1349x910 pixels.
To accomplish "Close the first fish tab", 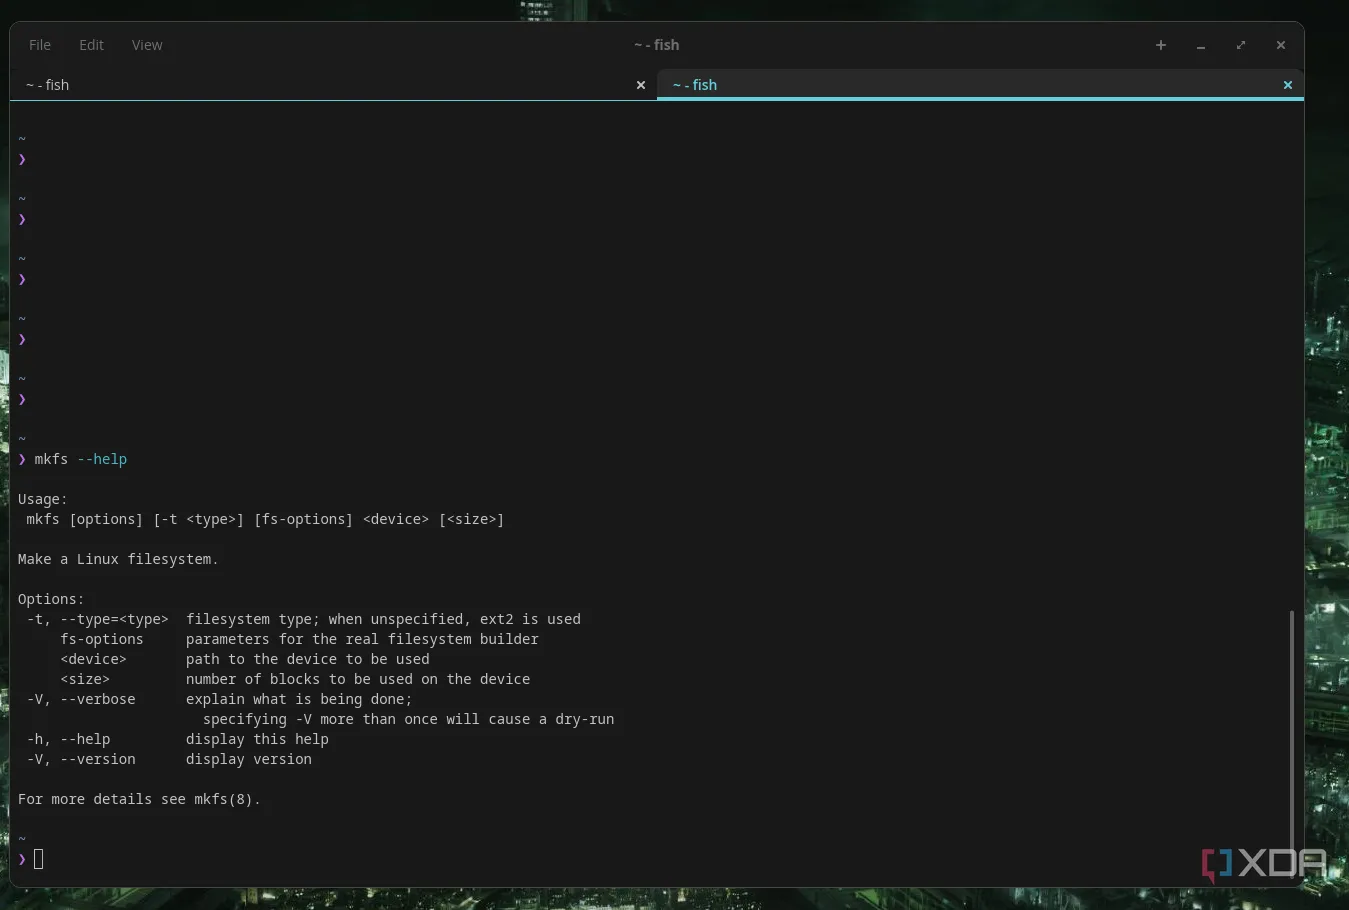I will tap(641, 85).
